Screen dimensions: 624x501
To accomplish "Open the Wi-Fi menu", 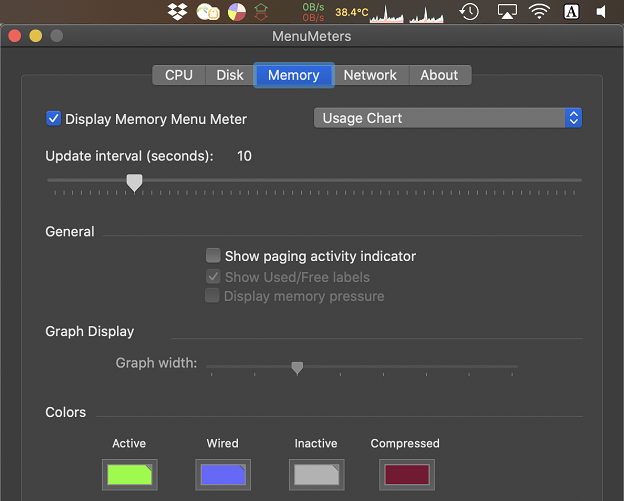I will [x=539, y=12].
